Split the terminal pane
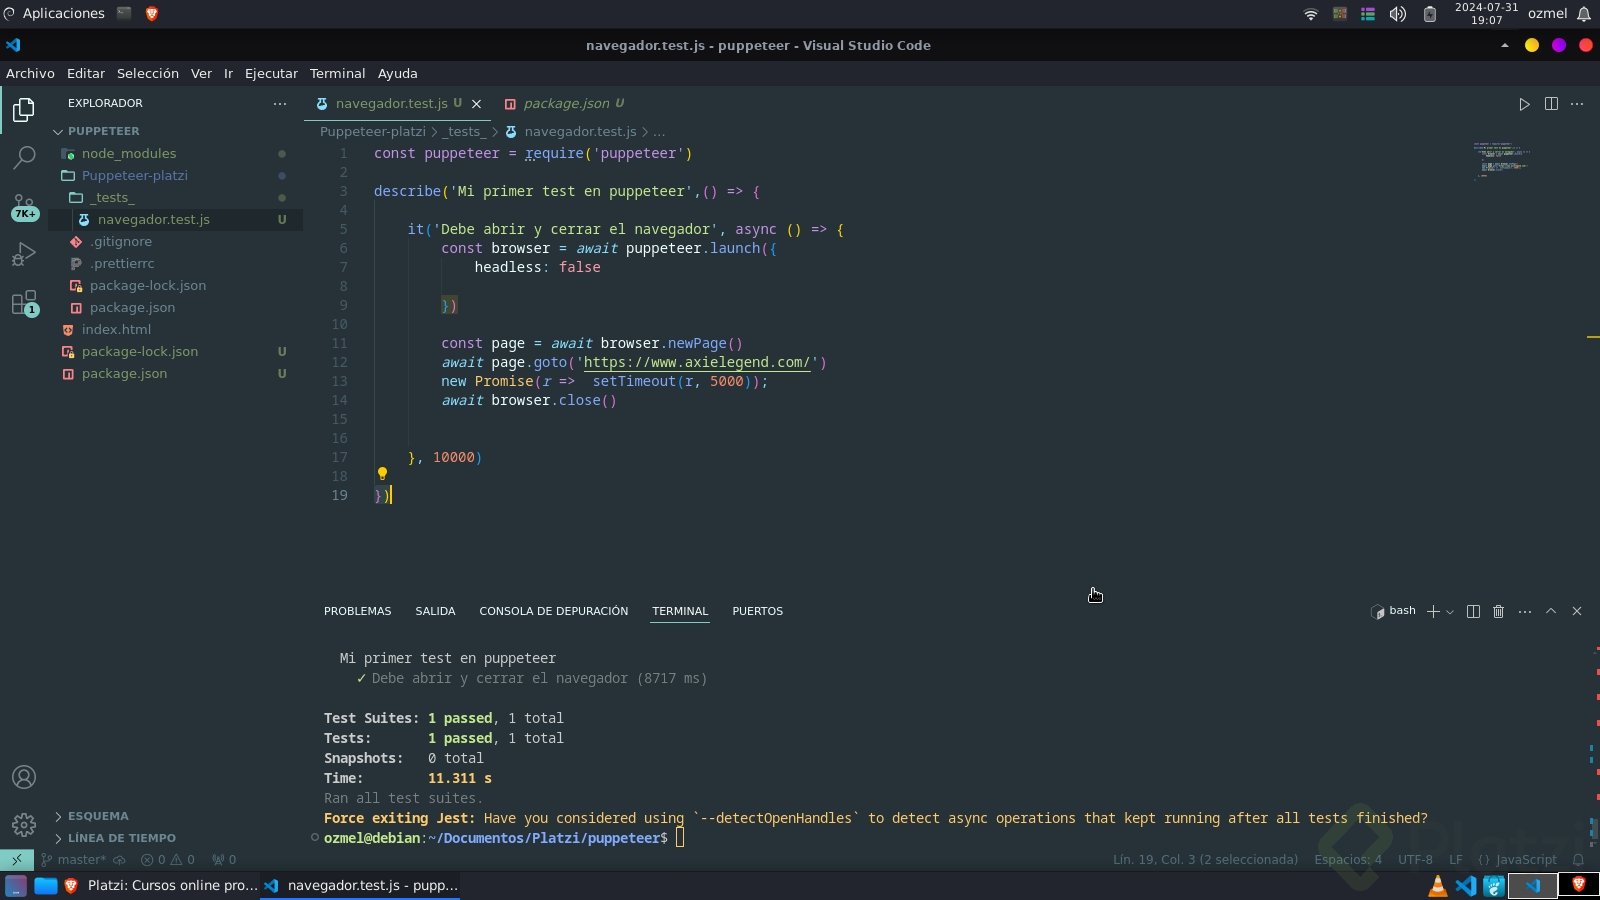 click(1473, 611)
